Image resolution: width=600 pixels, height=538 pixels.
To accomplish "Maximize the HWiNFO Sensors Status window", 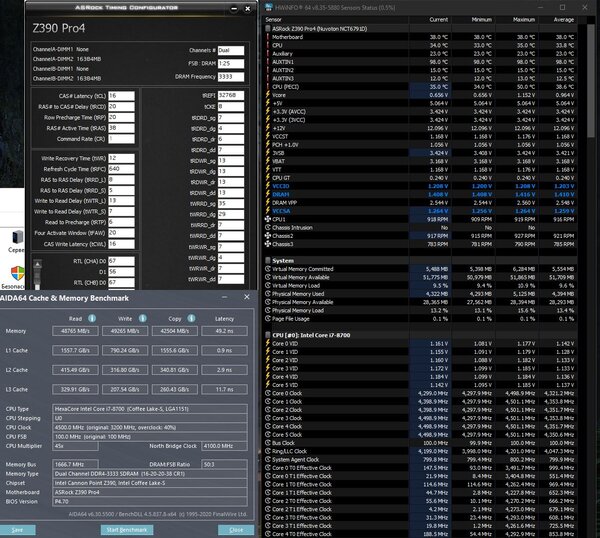I will point(562,7).
